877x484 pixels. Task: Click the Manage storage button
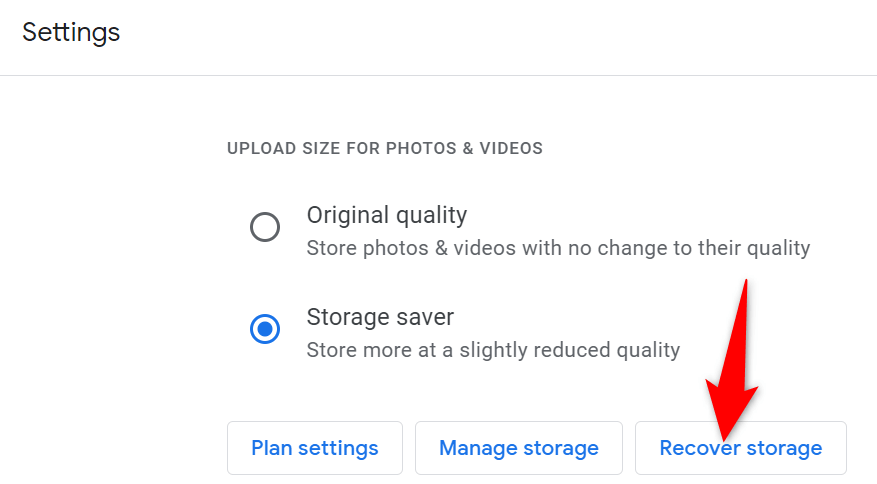pyautogui.click(x=519, y=448)
